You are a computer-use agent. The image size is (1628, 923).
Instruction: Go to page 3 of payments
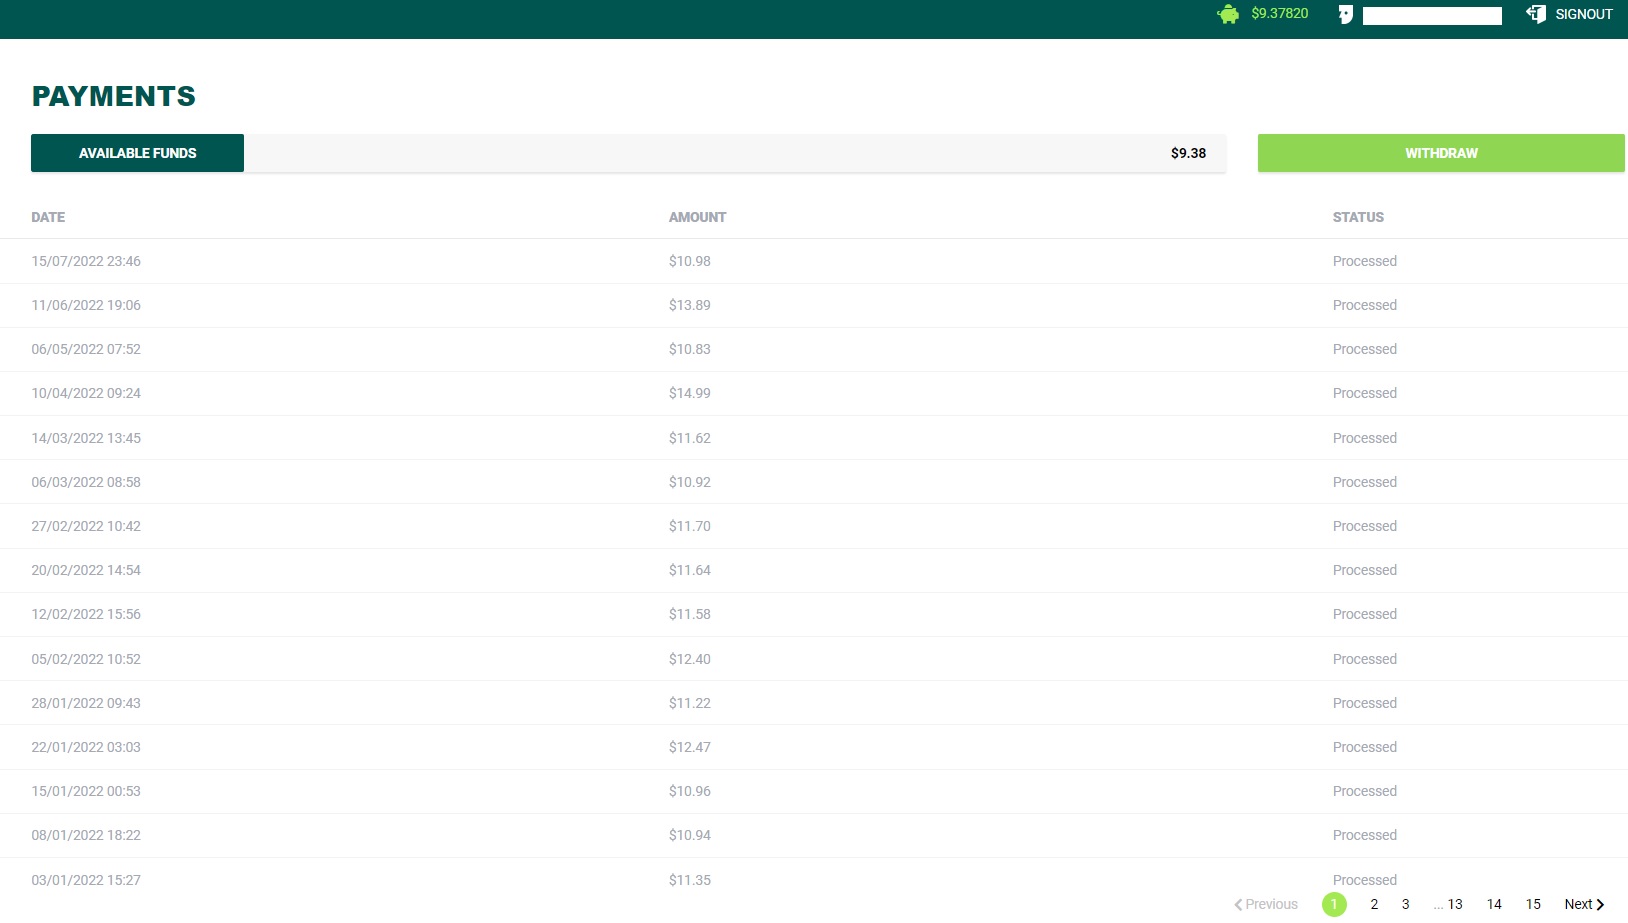[1405, 904]
